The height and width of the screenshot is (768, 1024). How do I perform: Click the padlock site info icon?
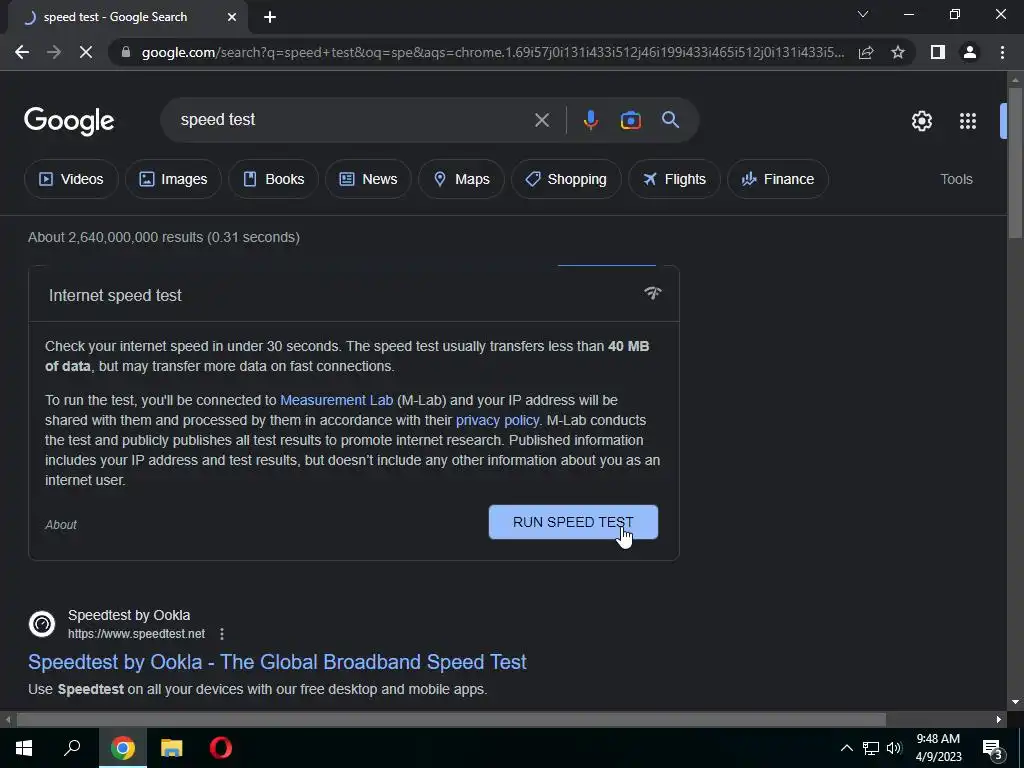pyautogui.click(x=126, y=52)
